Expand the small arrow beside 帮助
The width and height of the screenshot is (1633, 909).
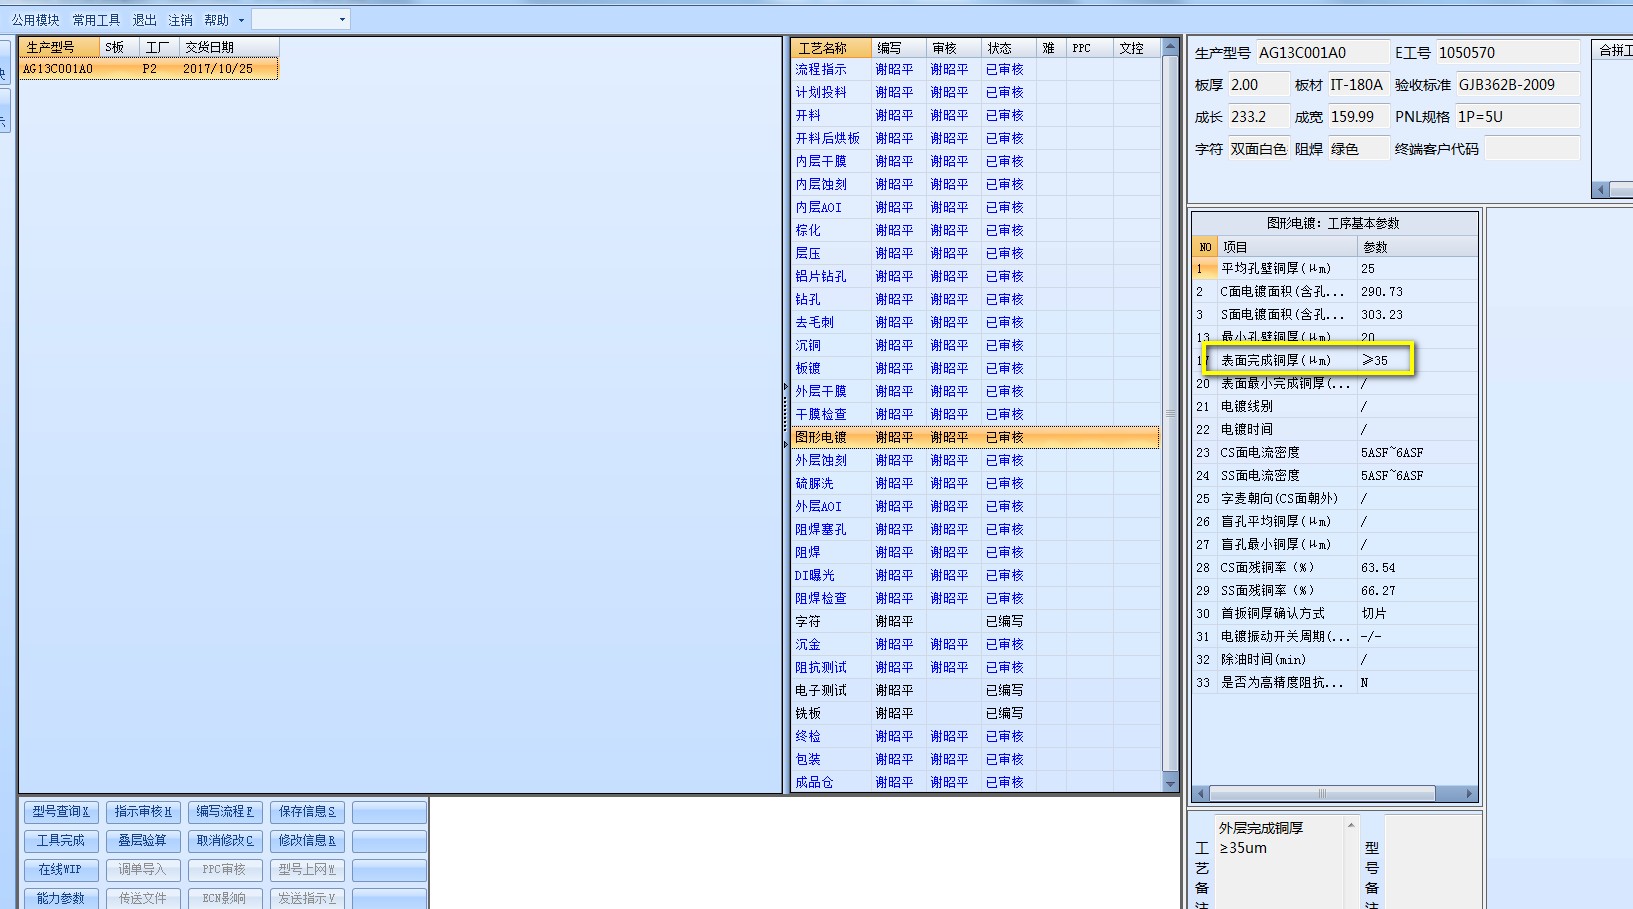point(241,20)
